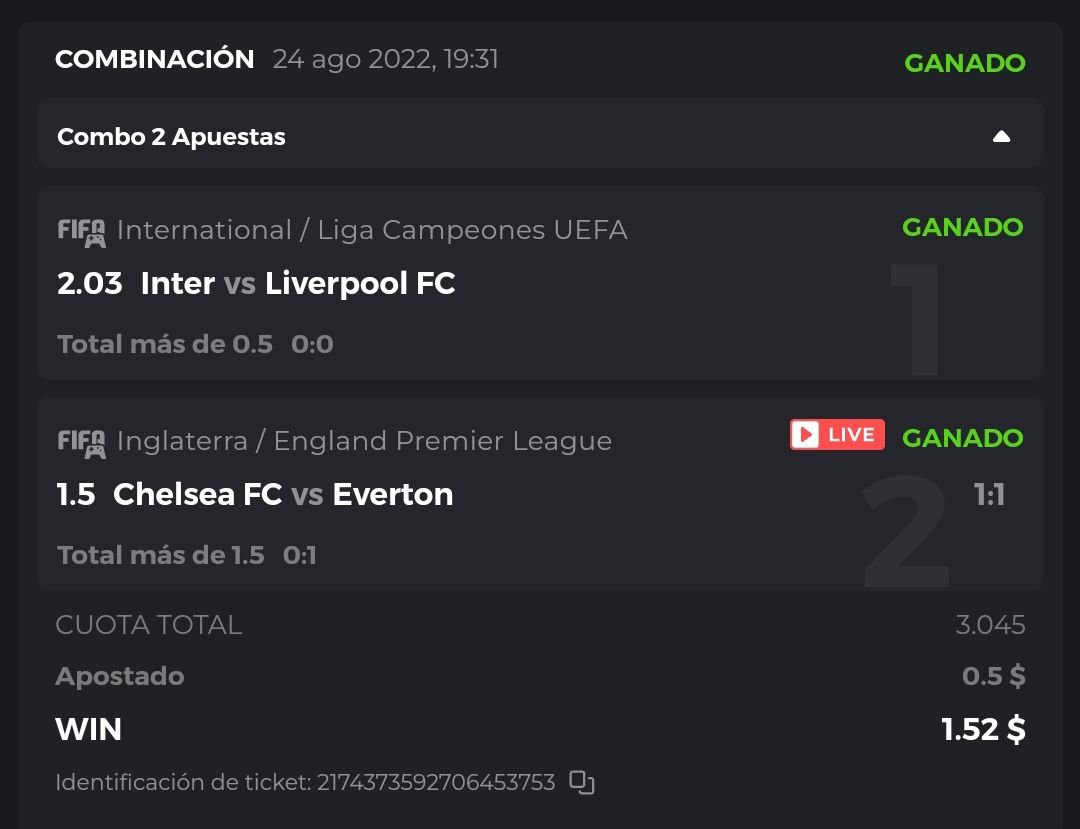Copy the ticket identification number

coord(582,782)
